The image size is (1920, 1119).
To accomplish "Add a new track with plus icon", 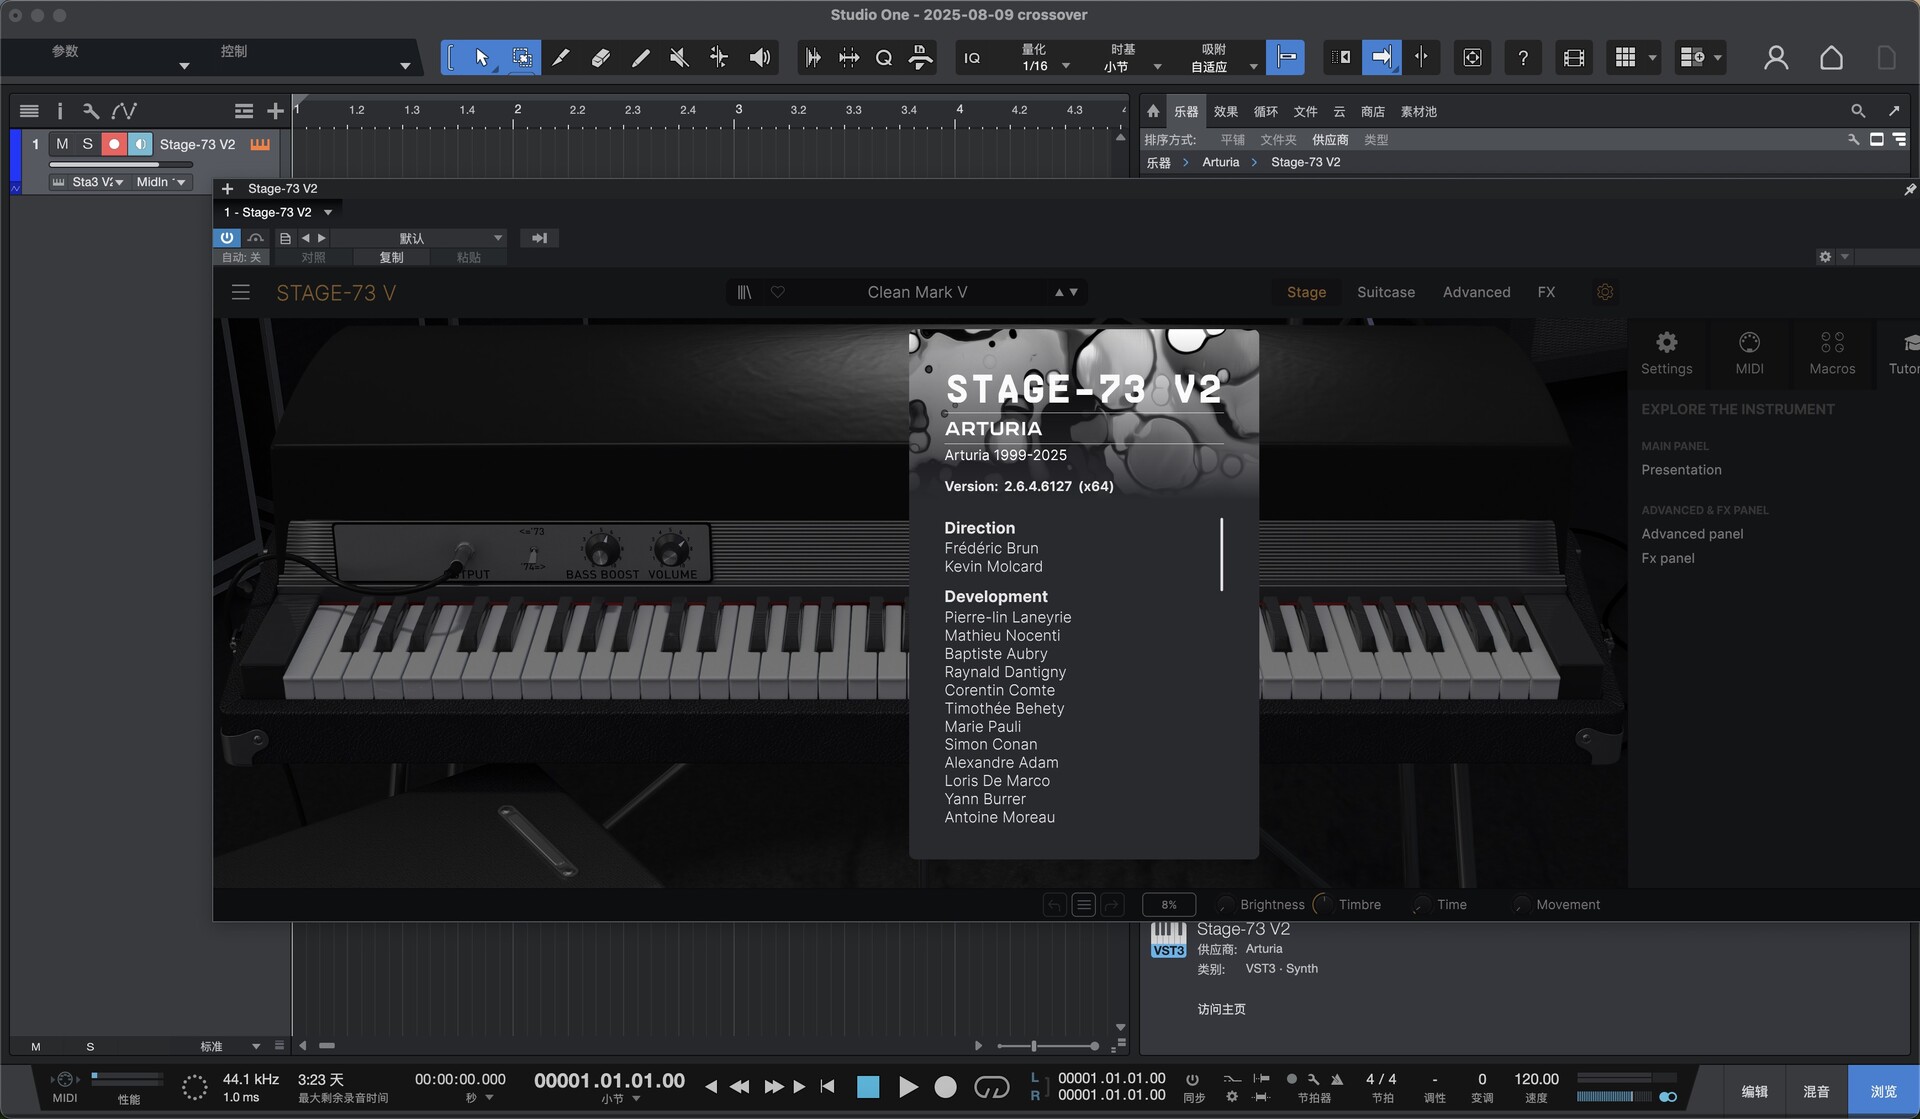I will 275,111.
